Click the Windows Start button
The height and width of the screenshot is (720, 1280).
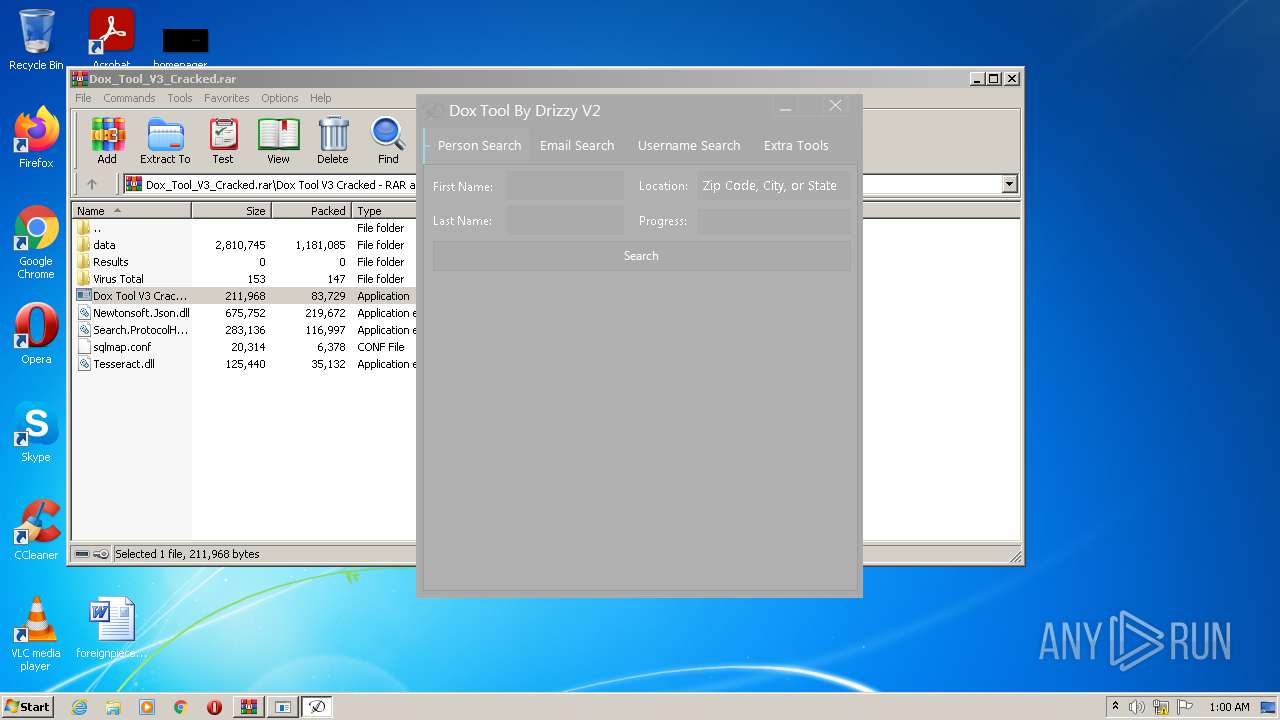(x=28, y=707)
